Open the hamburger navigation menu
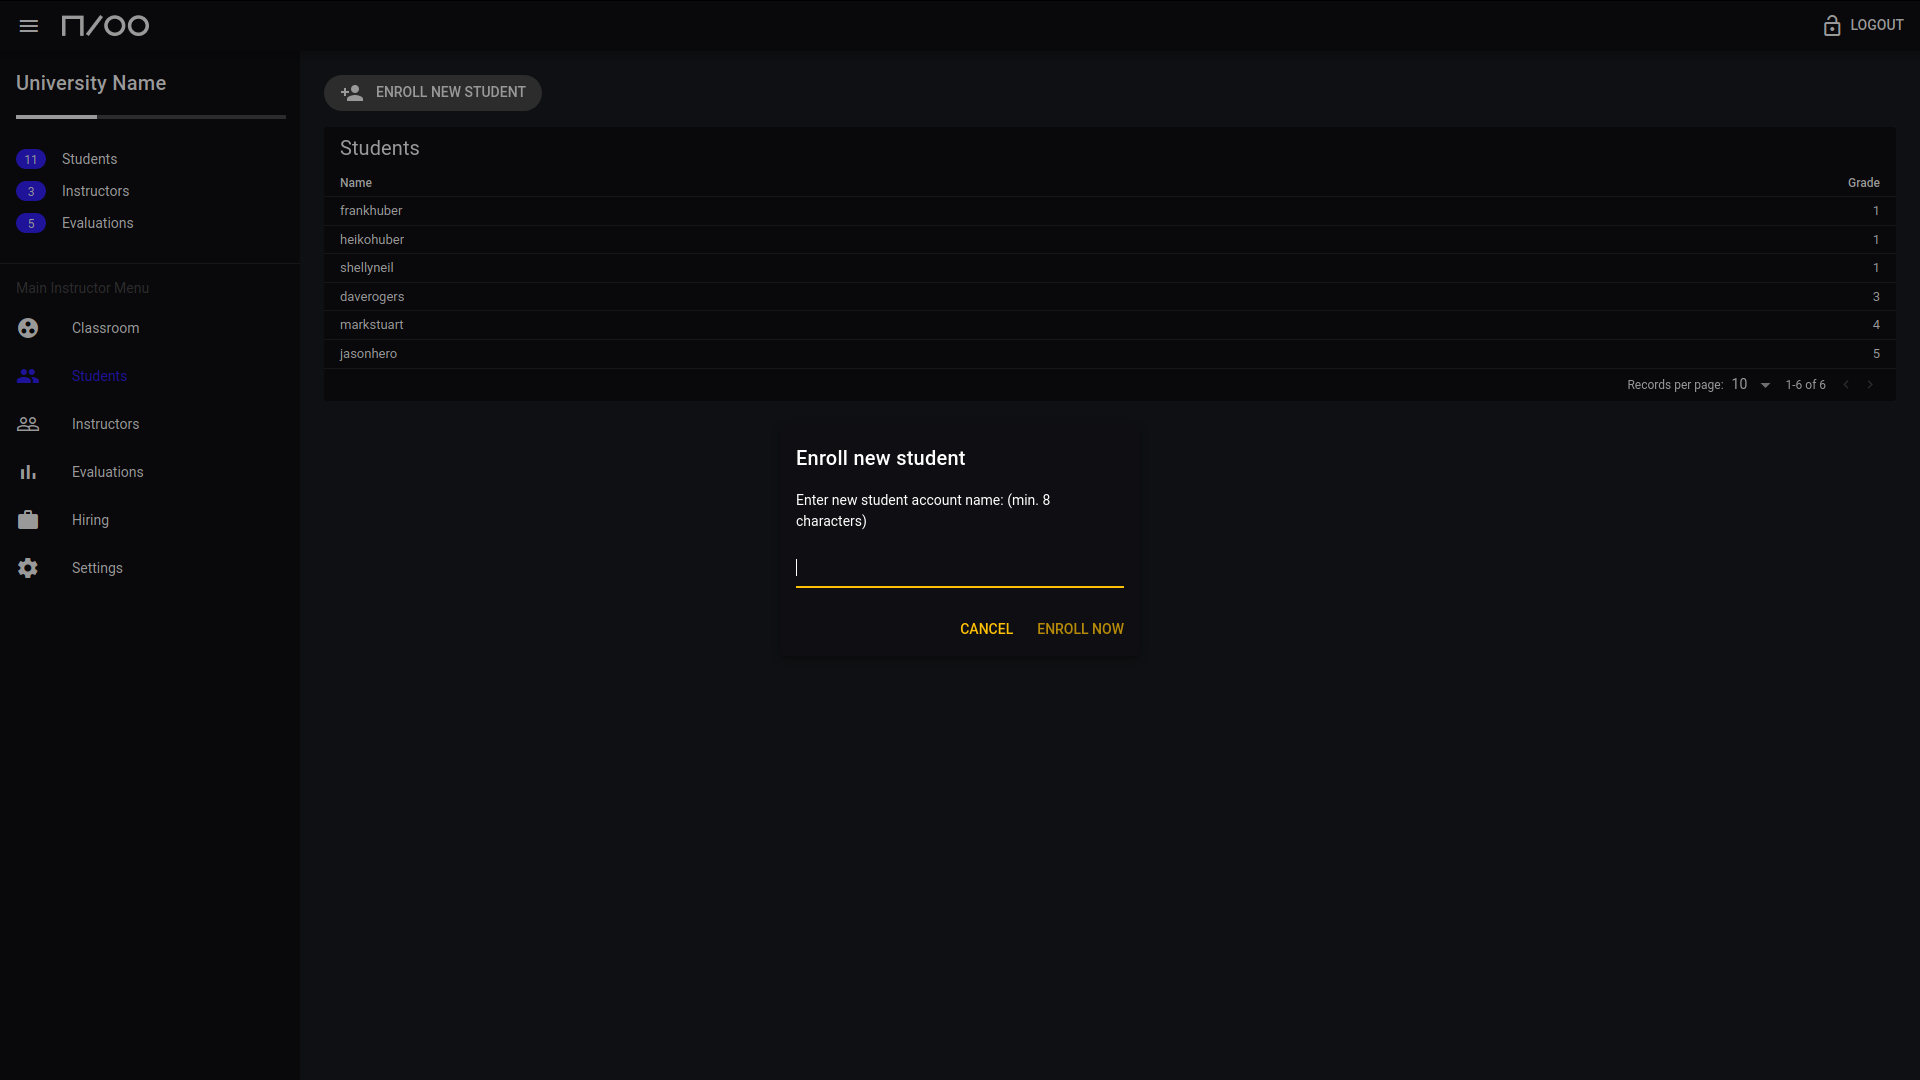 click(28, 26)
